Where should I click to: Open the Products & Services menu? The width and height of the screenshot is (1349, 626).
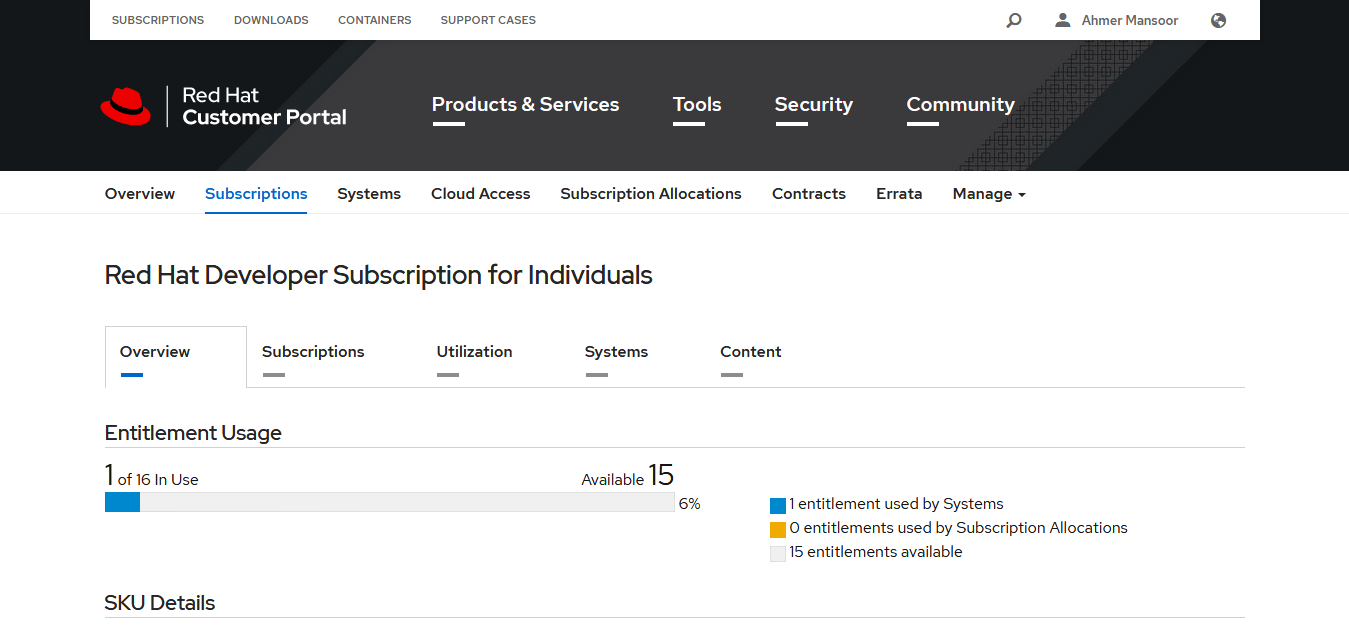click(525, 104)
